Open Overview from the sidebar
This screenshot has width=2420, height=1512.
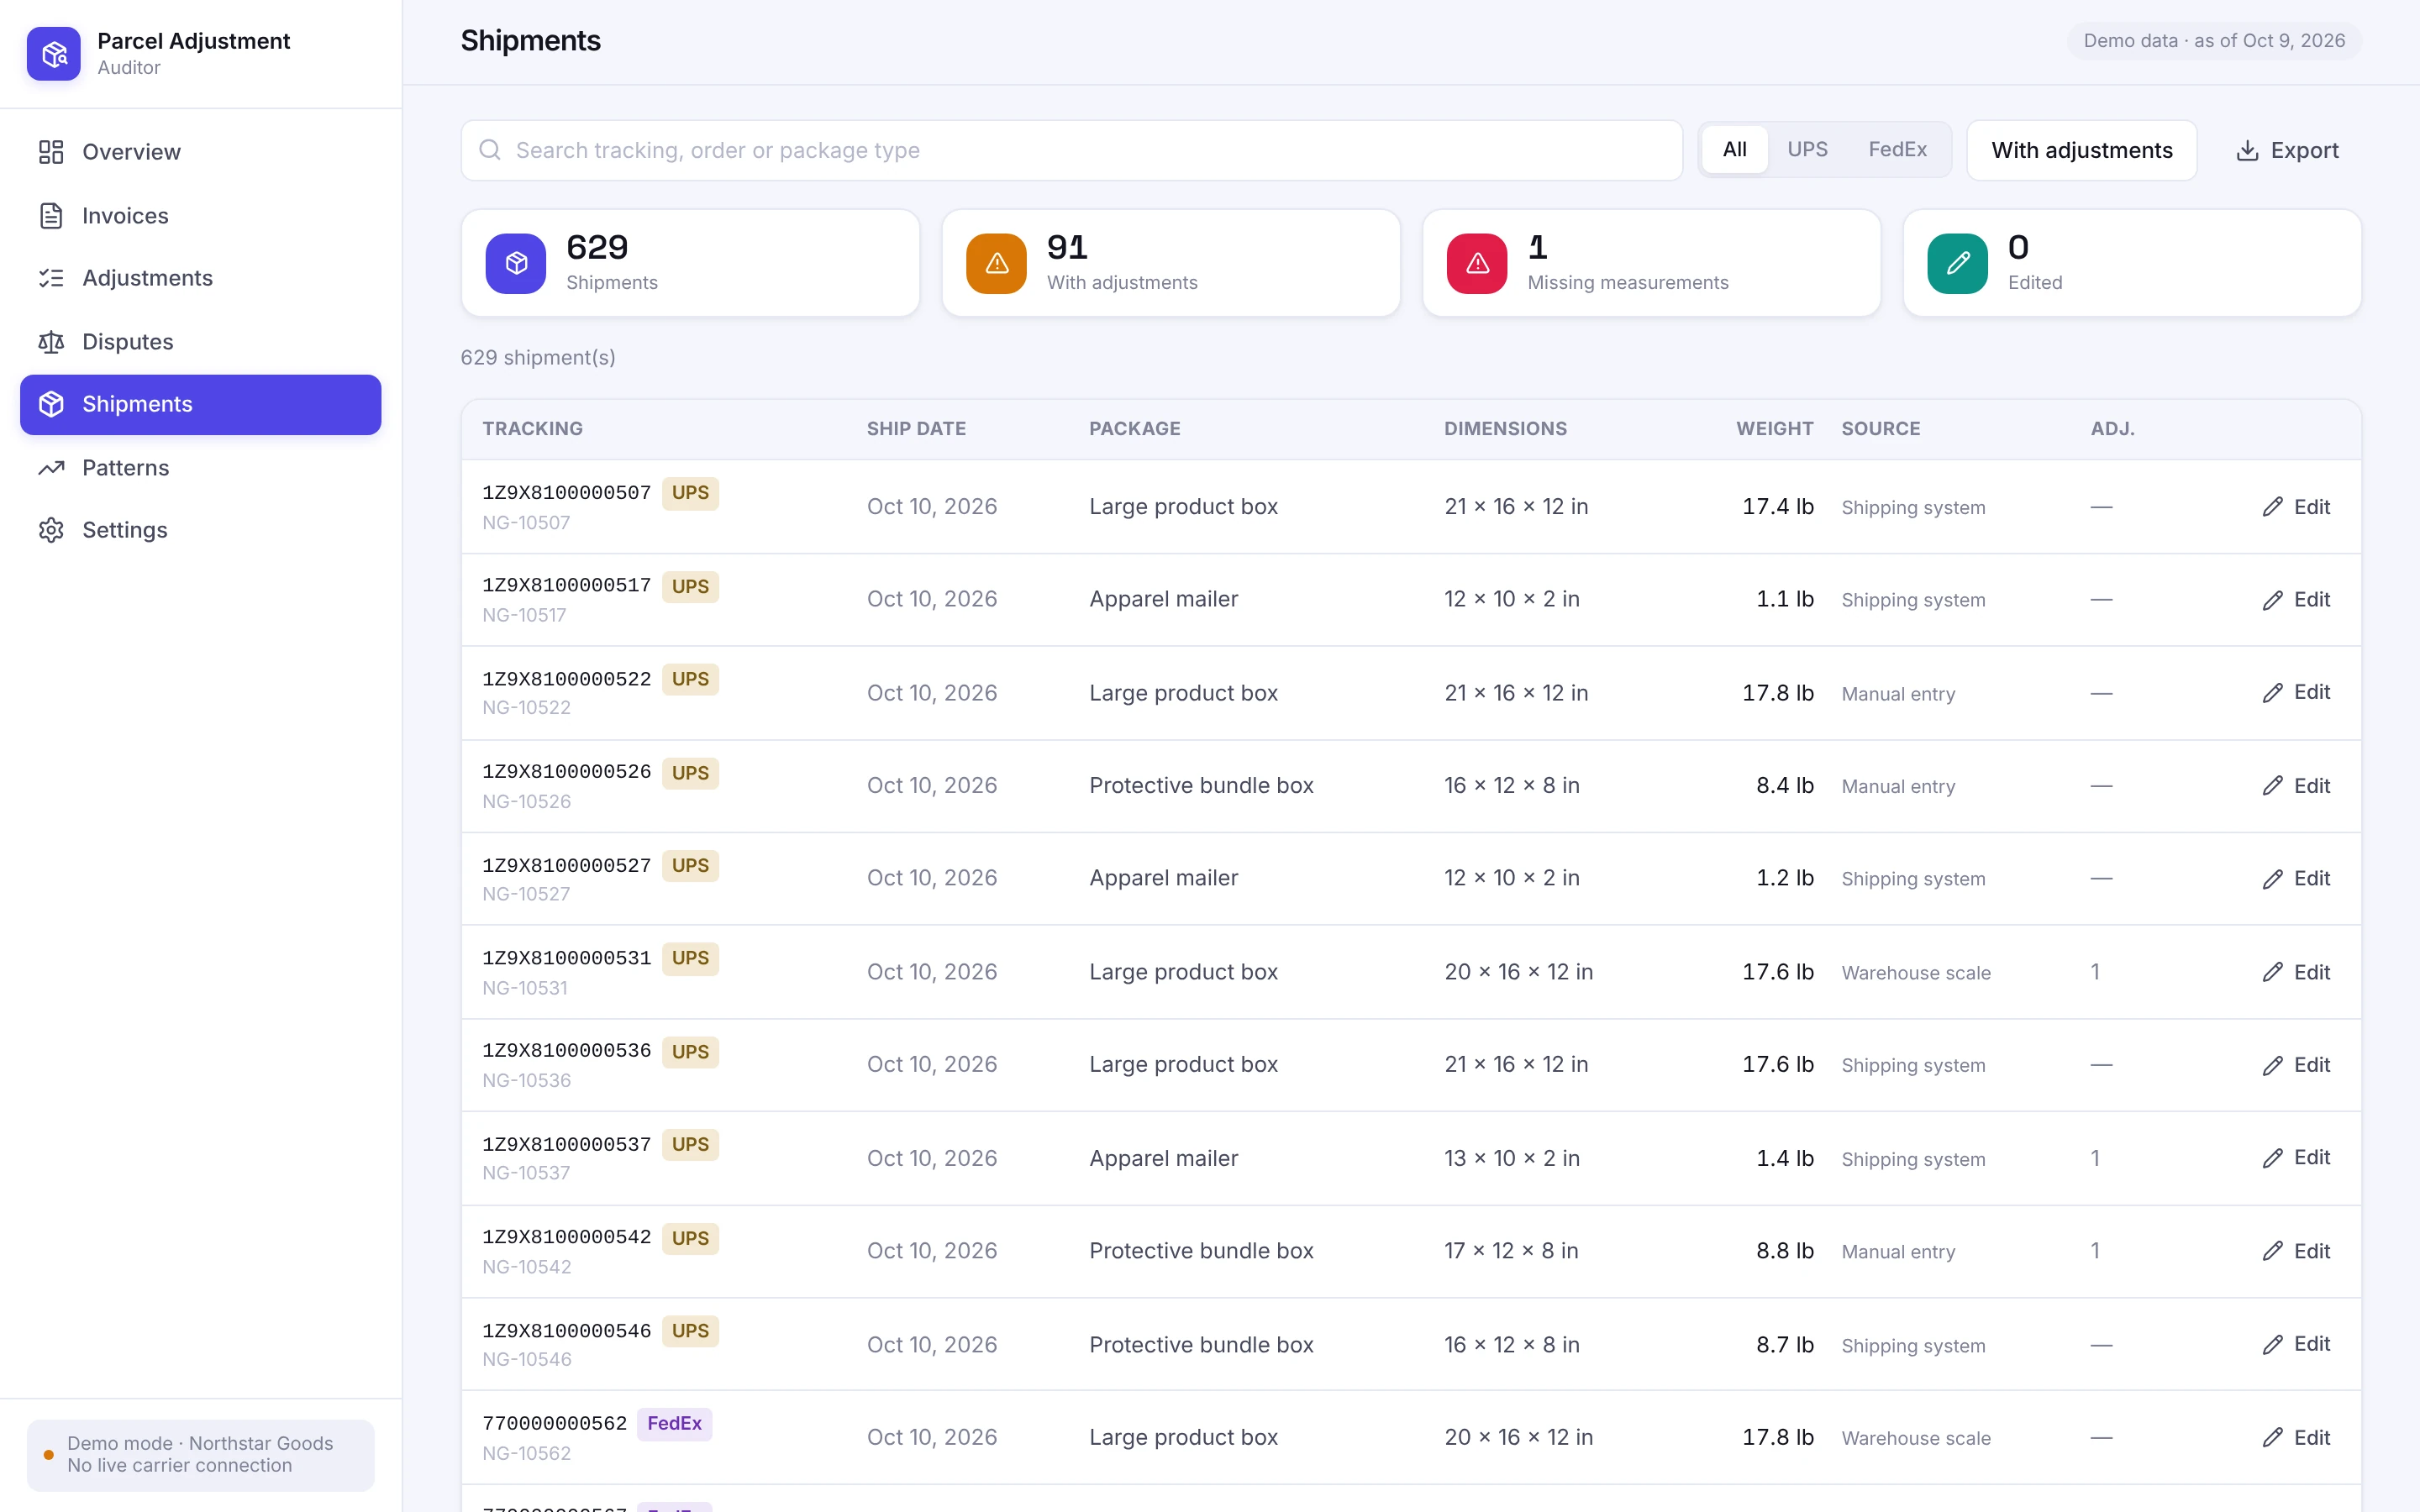pos(200,152)
